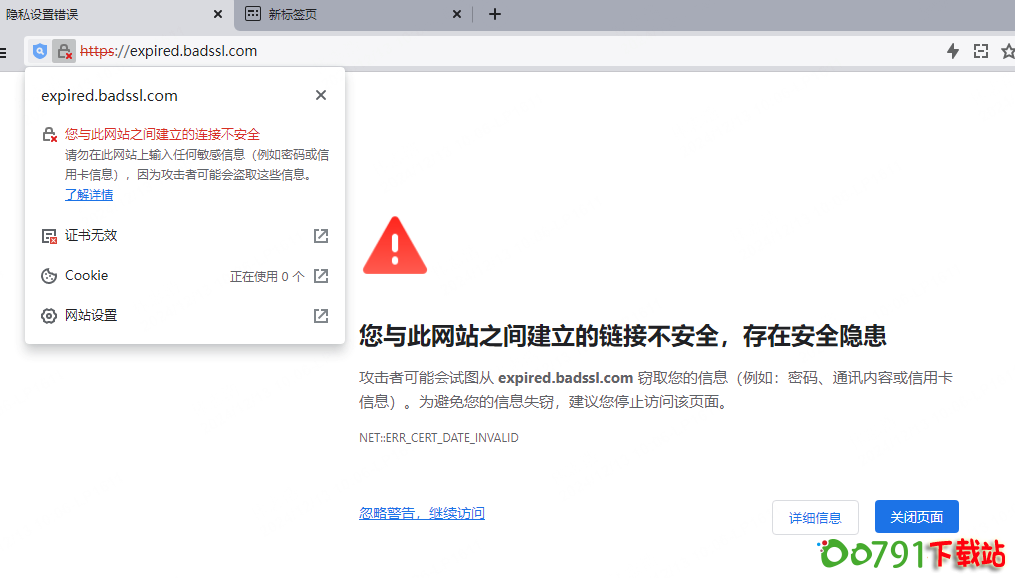
Task: Open certificate details via 证书无效 external-link icon
Action: [321, 236]
